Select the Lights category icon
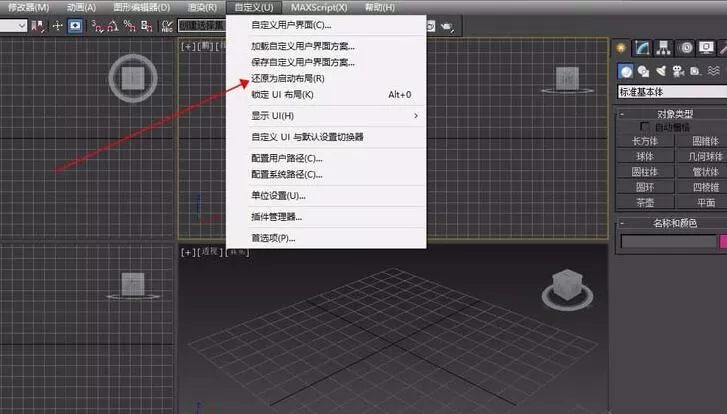This screenshot has height=414, width=727. [661, 71]
